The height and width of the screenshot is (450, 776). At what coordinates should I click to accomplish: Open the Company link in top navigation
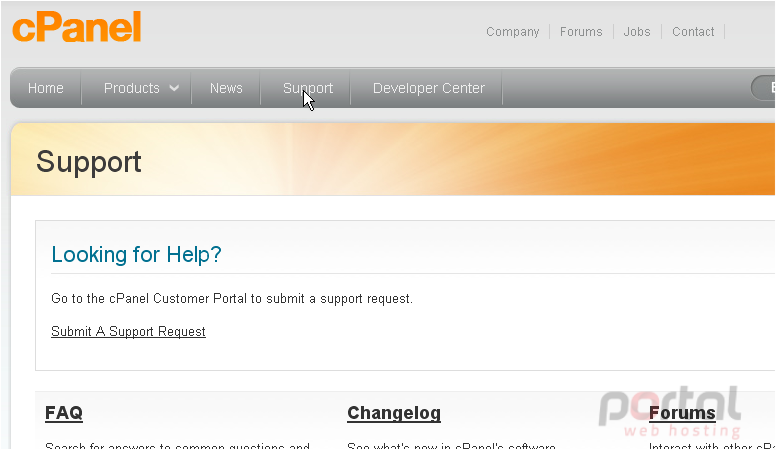pos(512,32)
